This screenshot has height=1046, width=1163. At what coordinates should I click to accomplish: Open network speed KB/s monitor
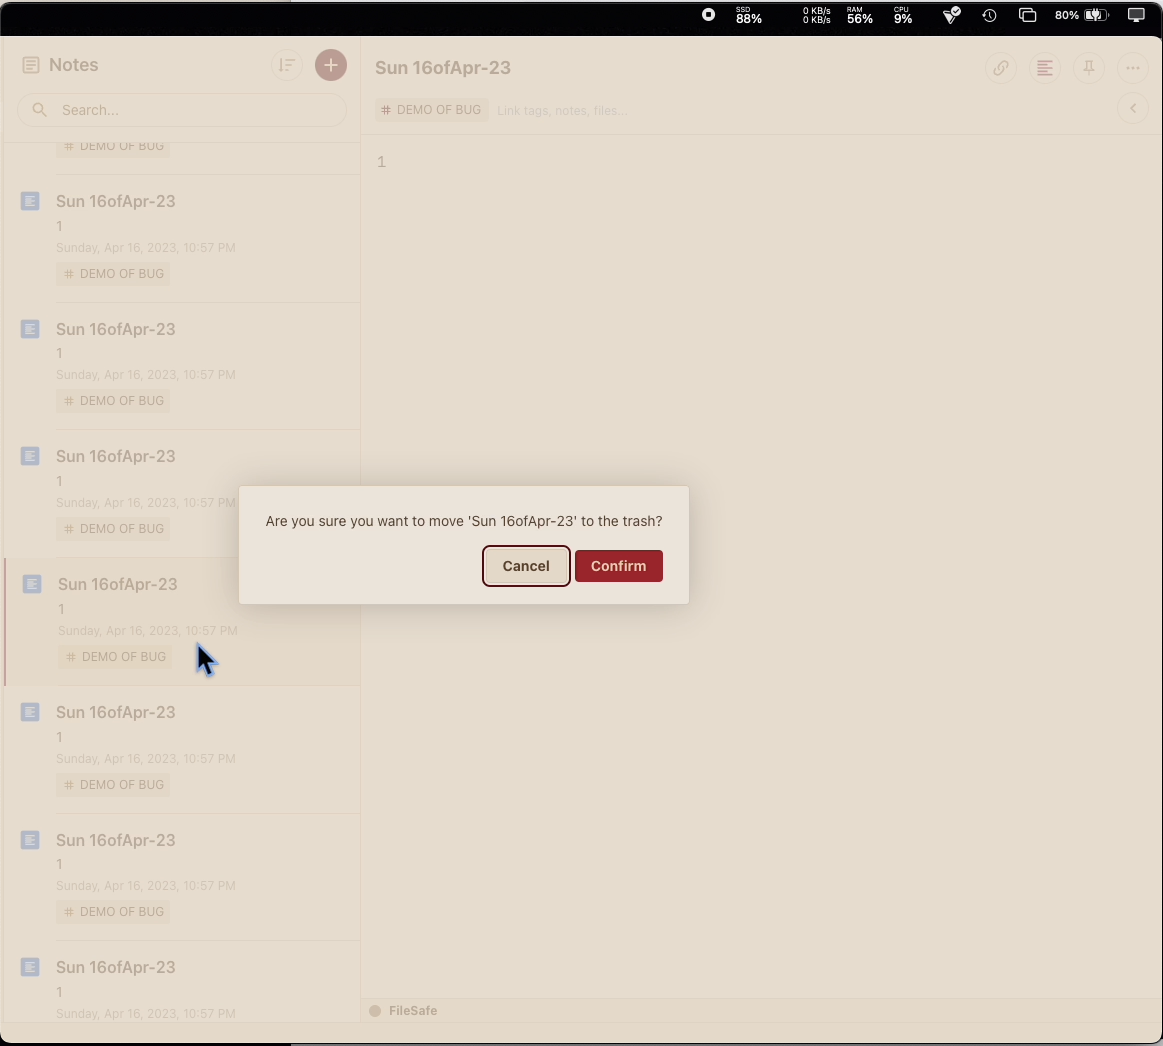click(816, 16)
